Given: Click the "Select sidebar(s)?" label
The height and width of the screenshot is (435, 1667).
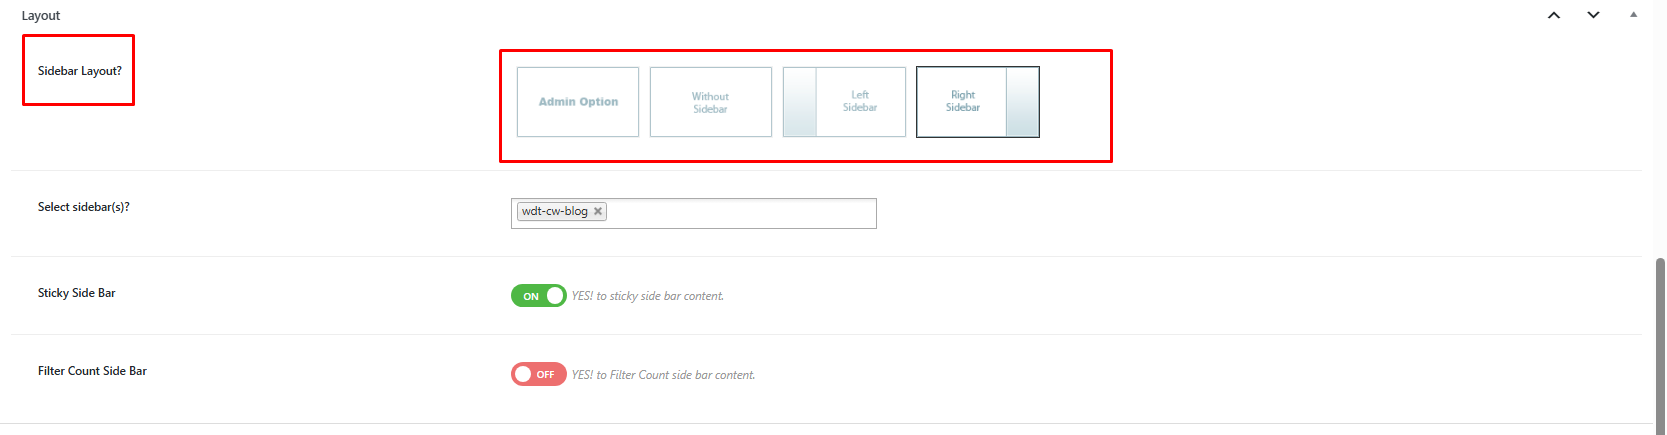Looking at the screenshot, I should click(x=84, y=207).
